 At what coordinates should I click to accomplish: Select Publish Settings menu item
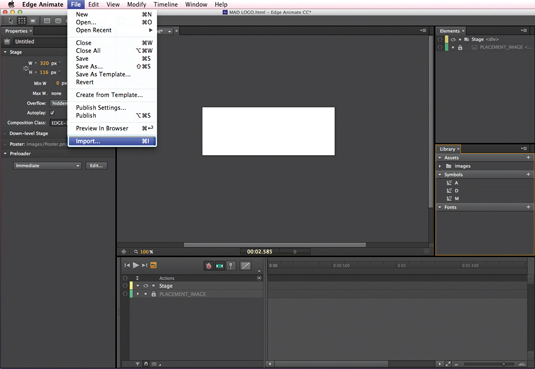coord(112,108)
